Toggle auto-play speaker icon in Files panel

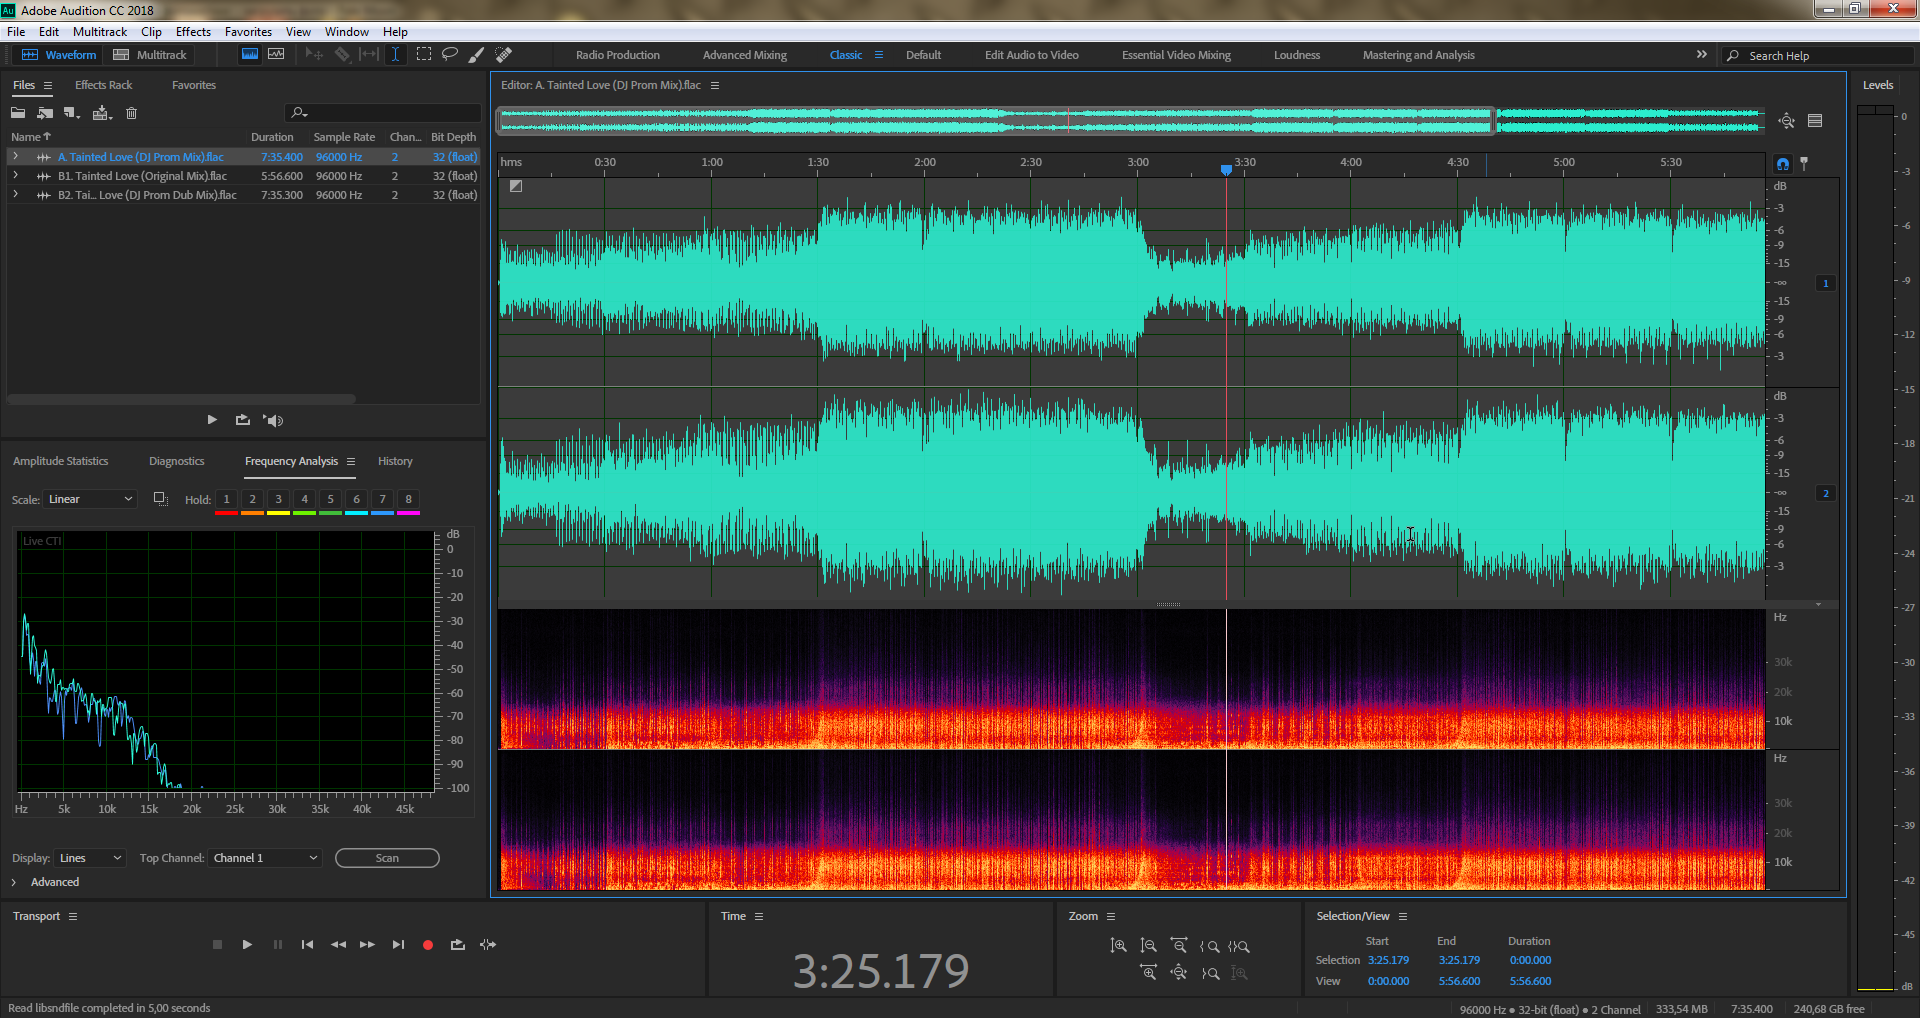tap(273, 420)
